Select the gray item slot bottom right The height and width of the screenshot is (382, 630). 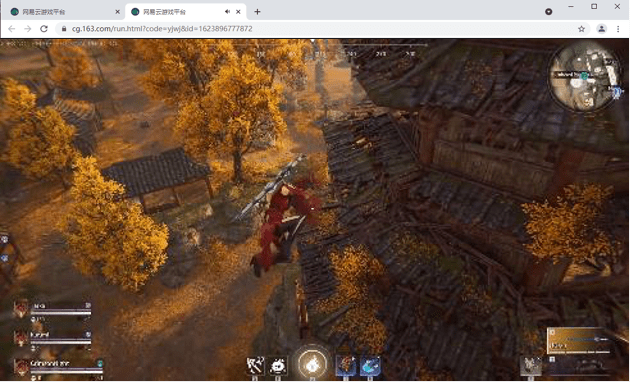click(x=531, y=366)
